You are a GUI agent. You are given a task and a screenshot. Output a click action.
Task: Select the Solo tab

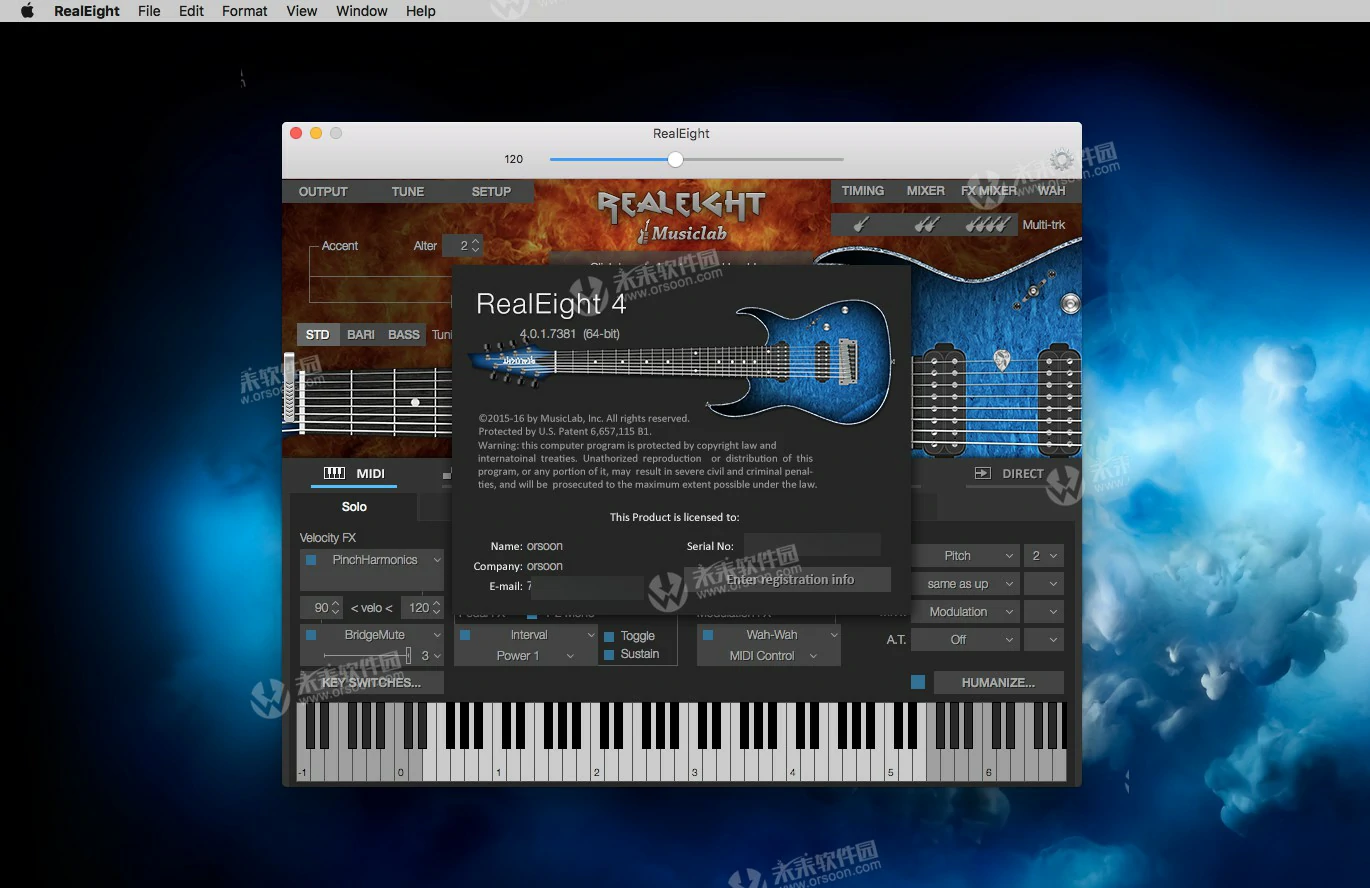(354, 507)
